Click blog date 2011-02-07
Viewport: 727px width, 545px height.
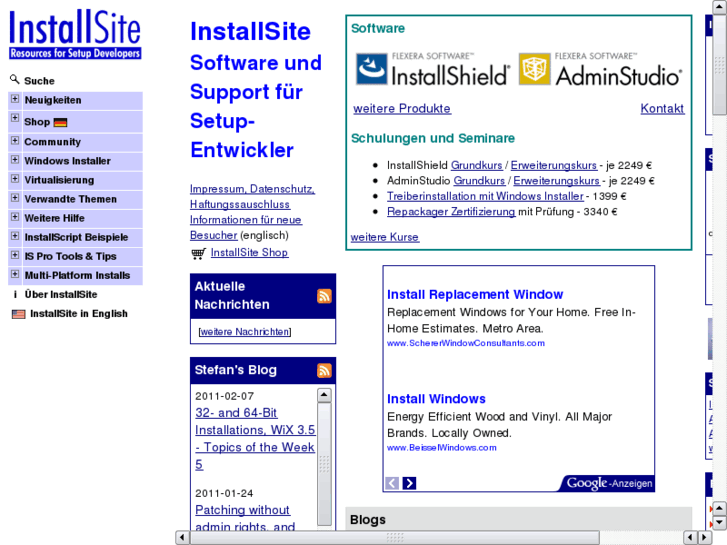tap(224, 396)
